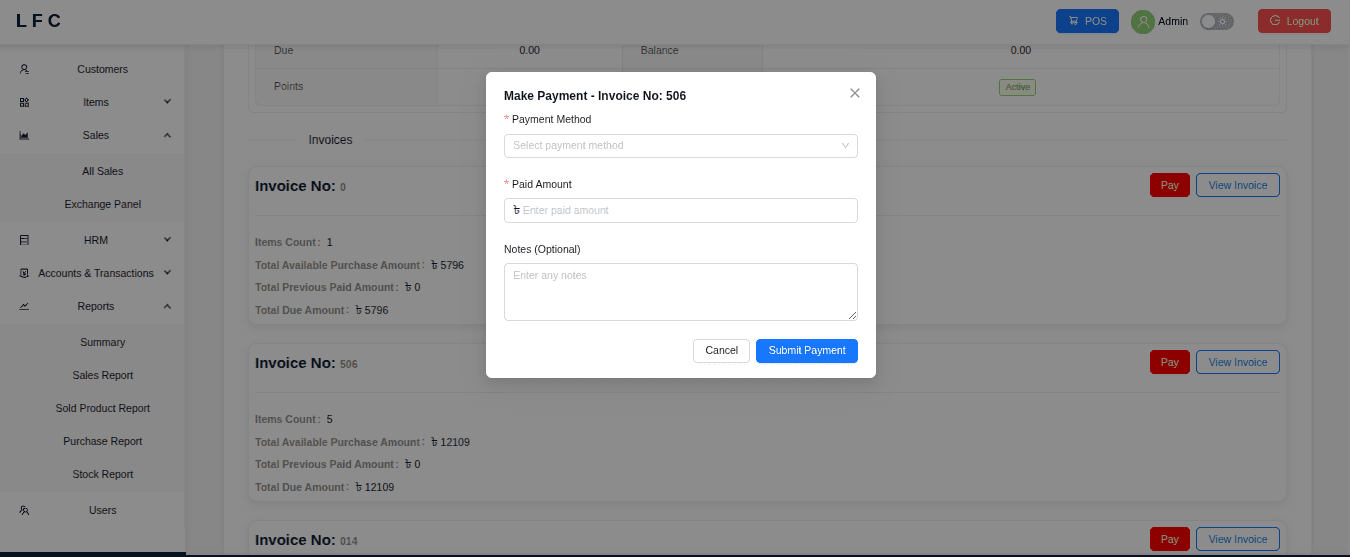The height and width of the screenshot is (557, 1350).
Task: Click the Customers sidebar icon
Action: (24, 69)
